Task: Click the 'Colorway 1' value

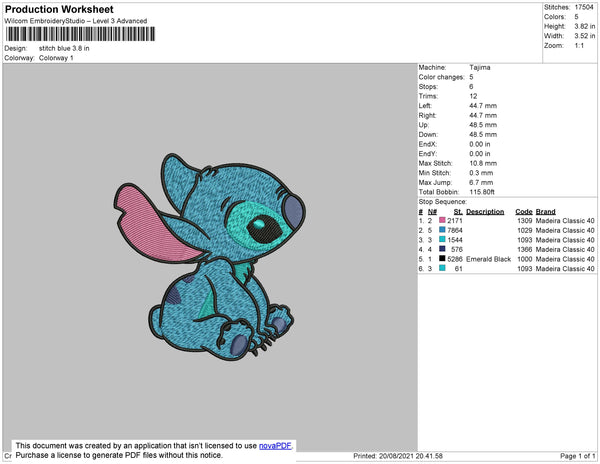Action: click(56, 58)
